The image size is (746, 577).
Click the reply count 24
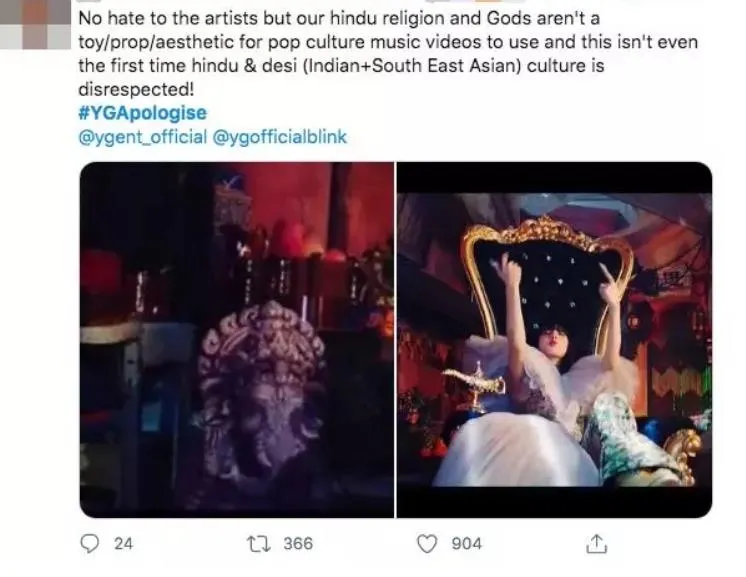[x=123, y=543]
